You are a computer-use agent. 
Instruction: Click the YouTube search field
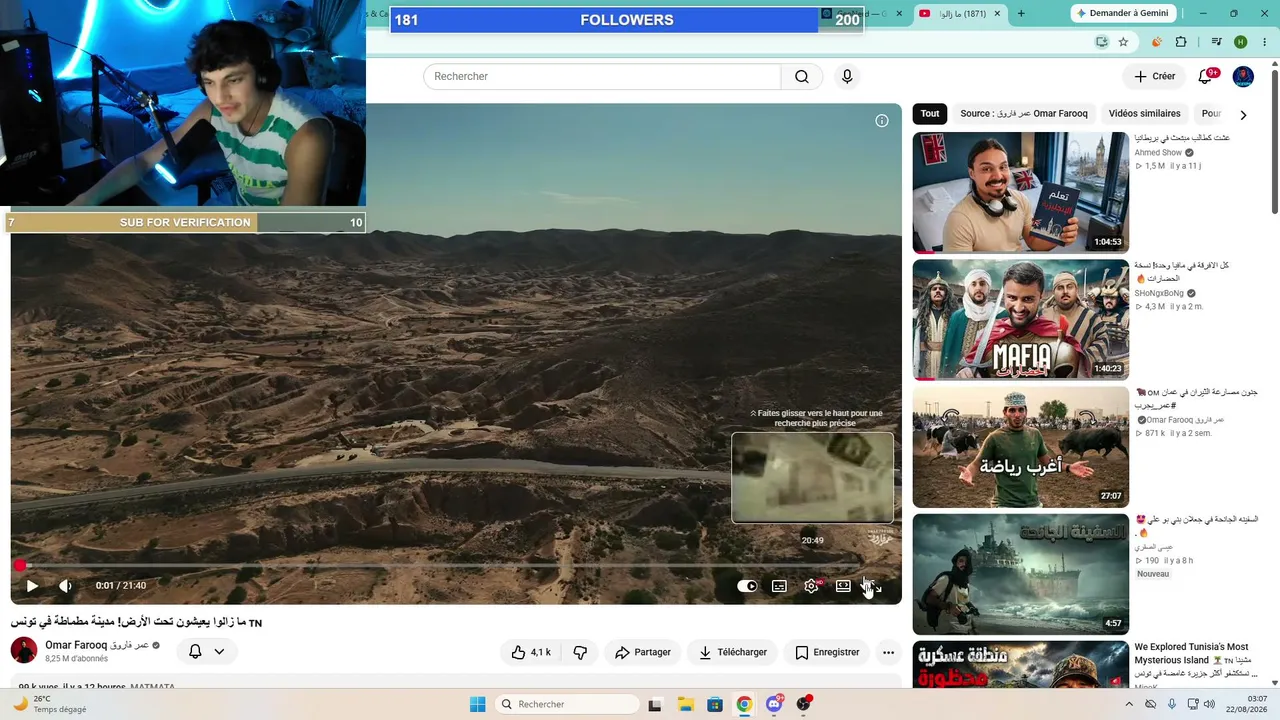(602, 77)
